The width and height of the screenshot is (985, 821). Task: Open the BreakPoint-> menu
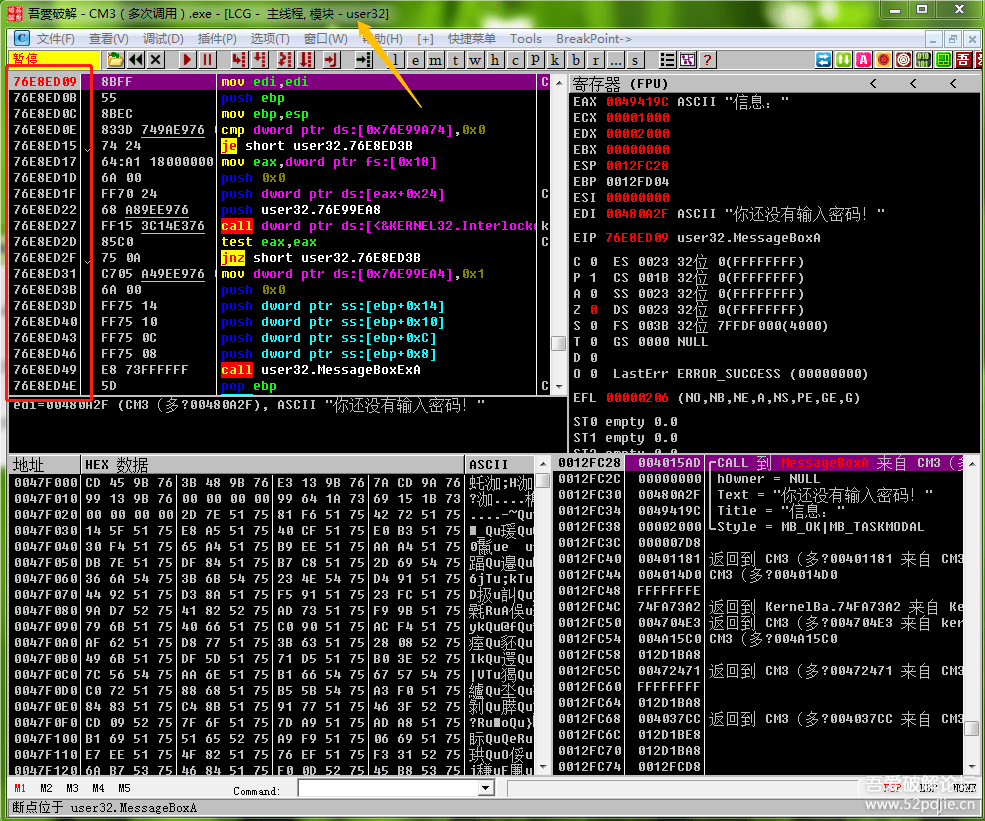point(594,38)
